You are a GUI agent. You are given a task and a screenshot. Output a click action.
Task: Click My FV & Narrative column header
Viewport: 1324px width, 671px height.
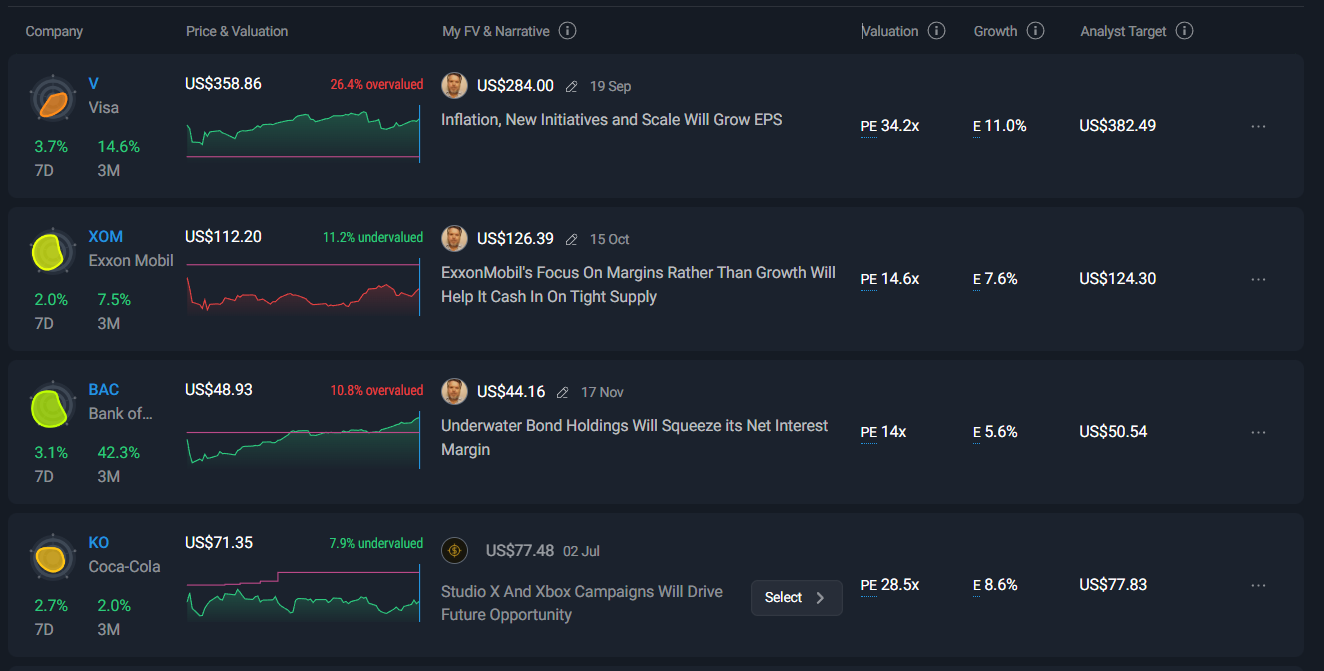(x=496, y=31)
